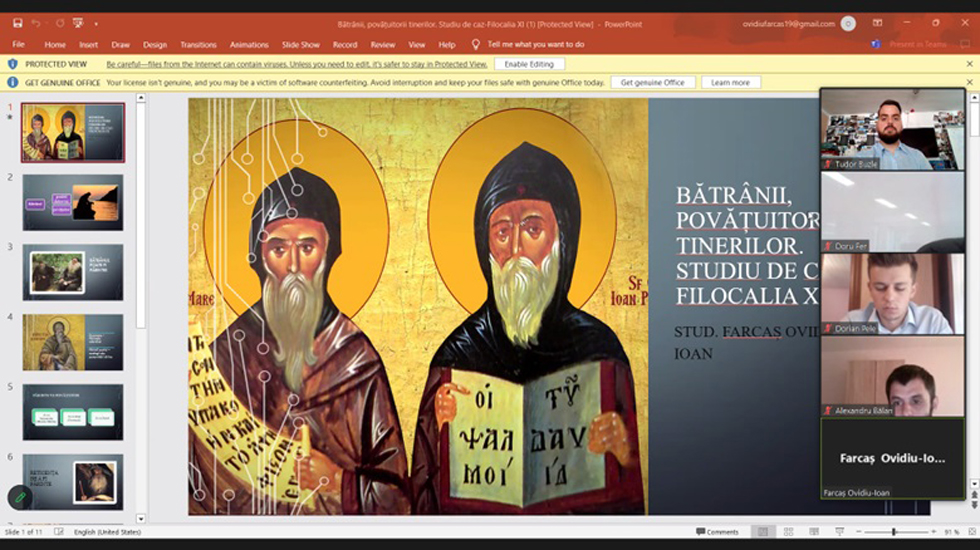
Task: Switch to Reading View icon
Action: click(x=814, y=532)
